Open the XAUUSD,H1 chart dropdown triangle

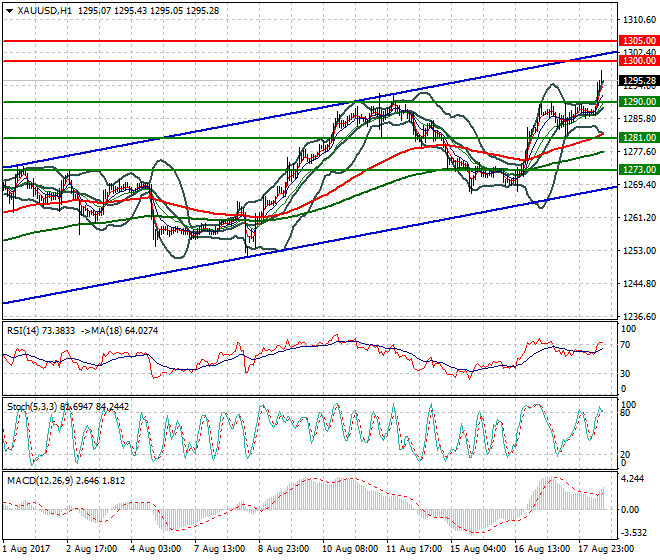point(9,11)
